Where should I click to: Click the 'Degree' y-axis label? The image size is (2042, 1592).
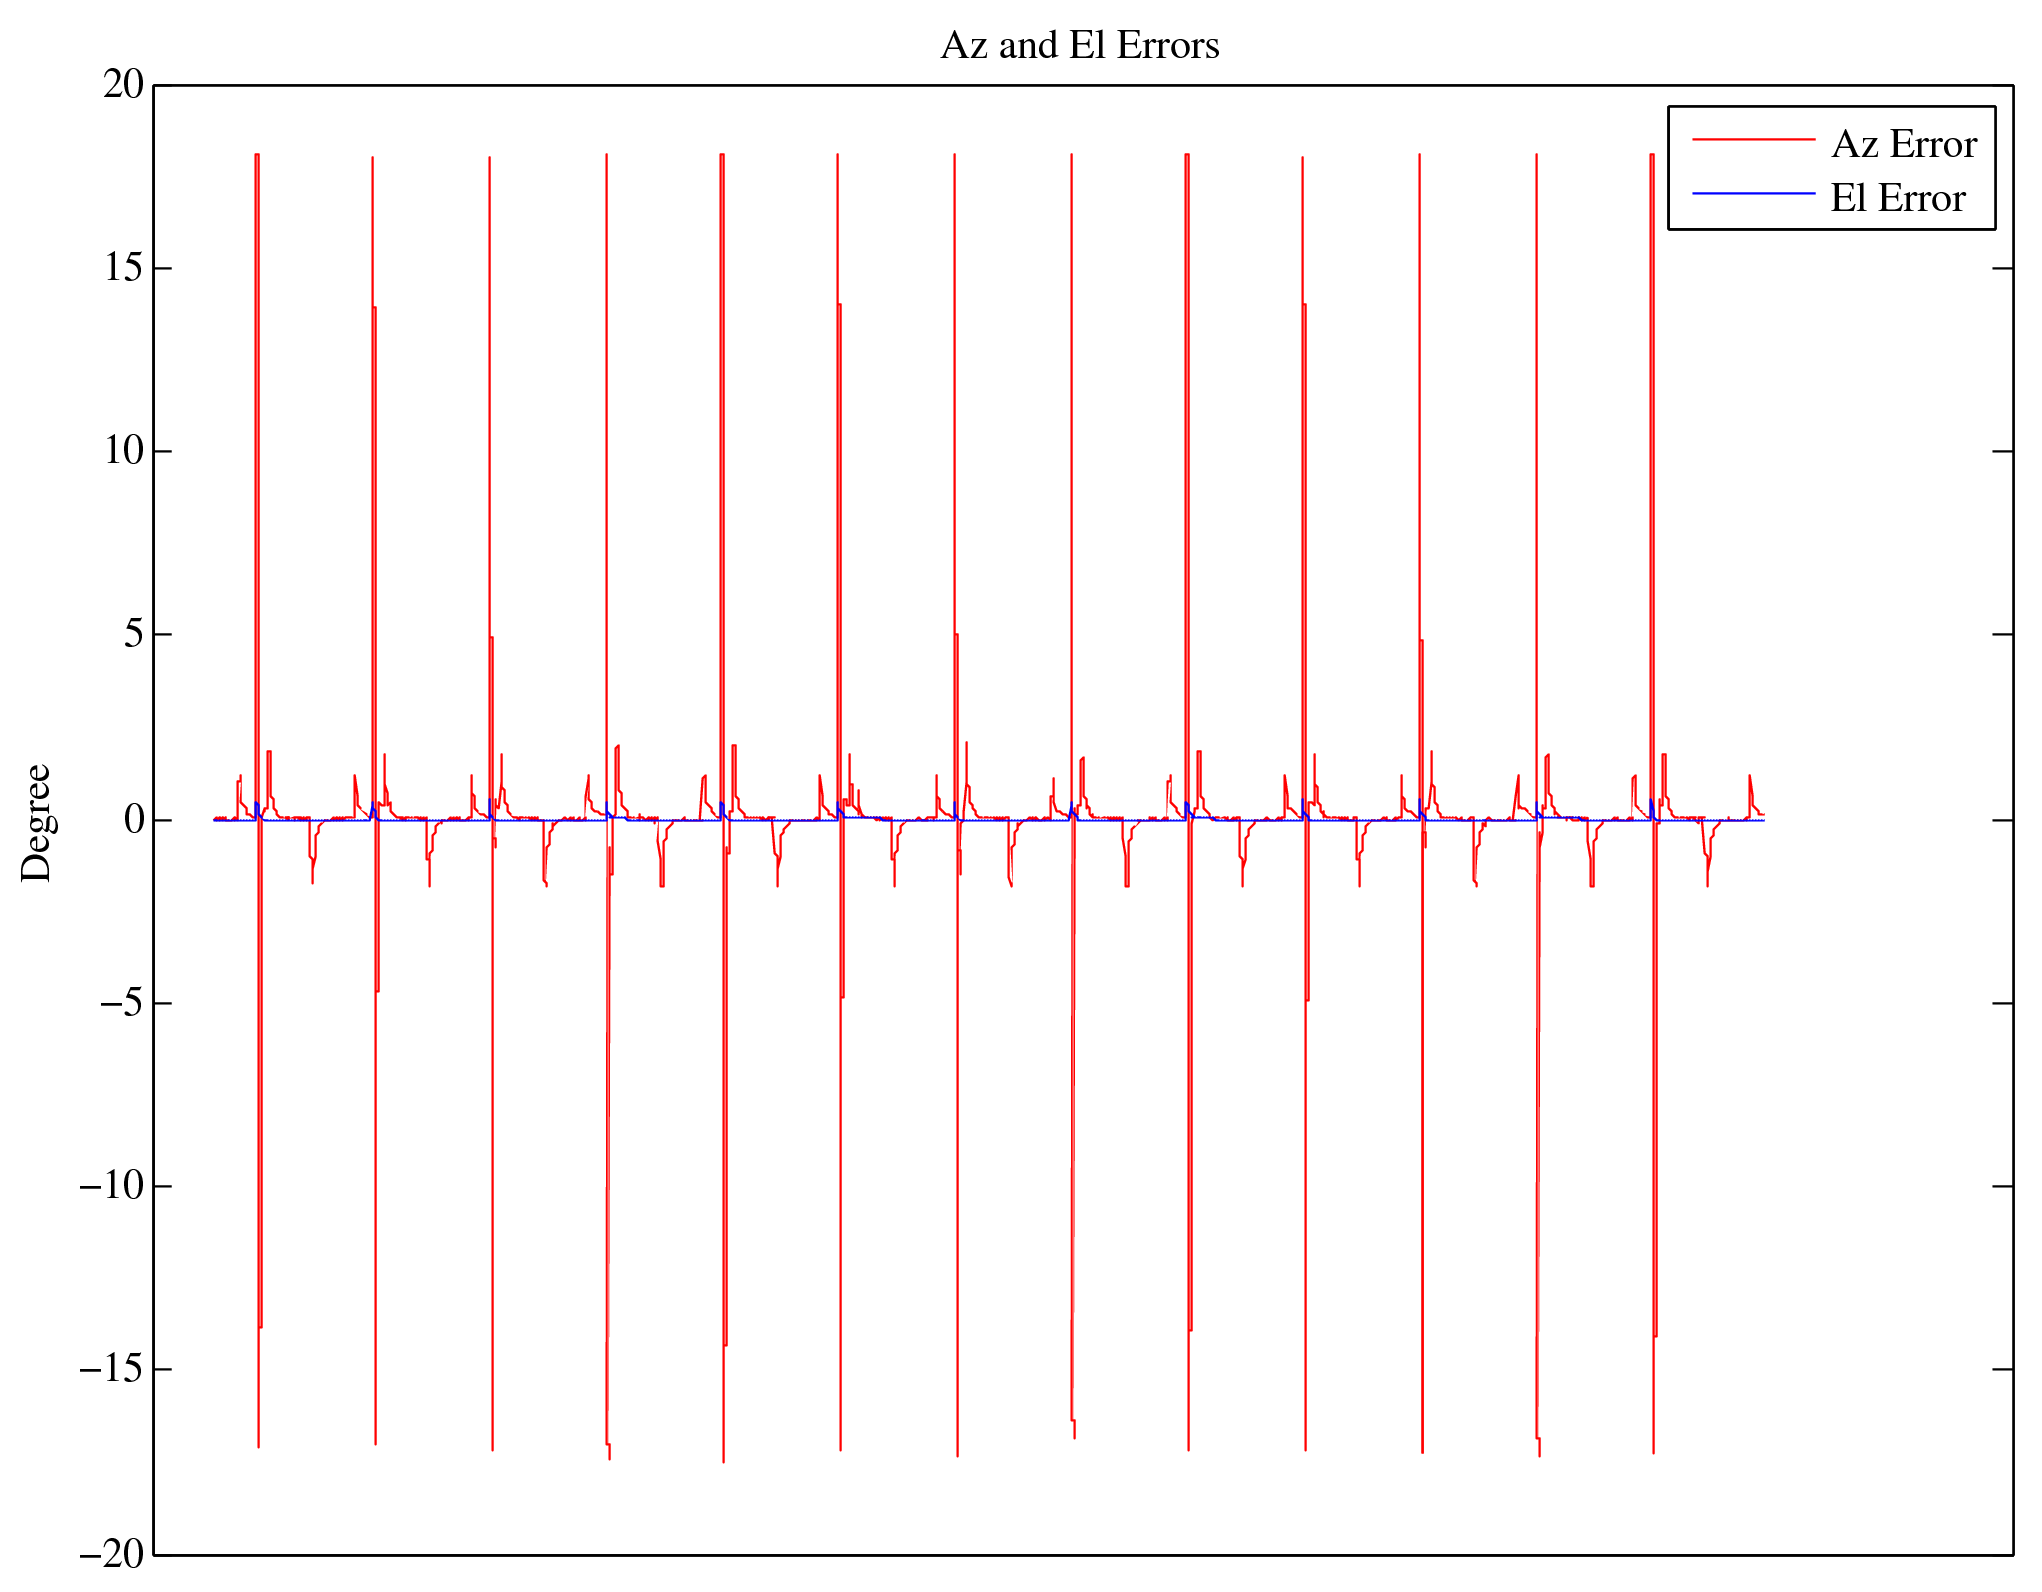[x=37, y=822]
